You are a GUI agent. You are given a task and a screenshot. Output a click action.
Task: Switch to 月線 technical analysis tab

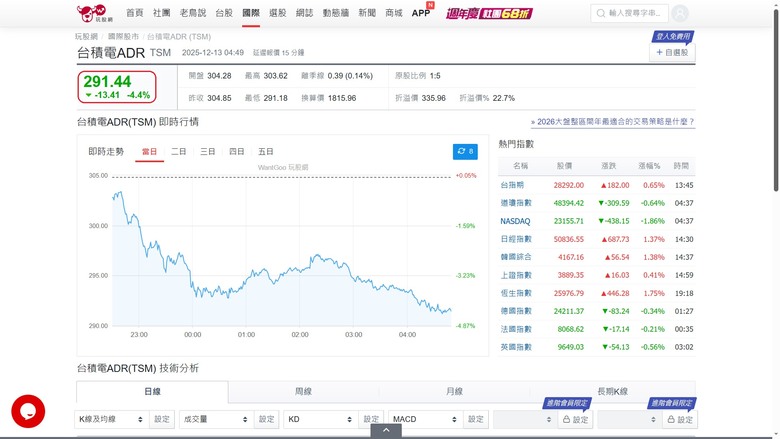coord(454,392)
